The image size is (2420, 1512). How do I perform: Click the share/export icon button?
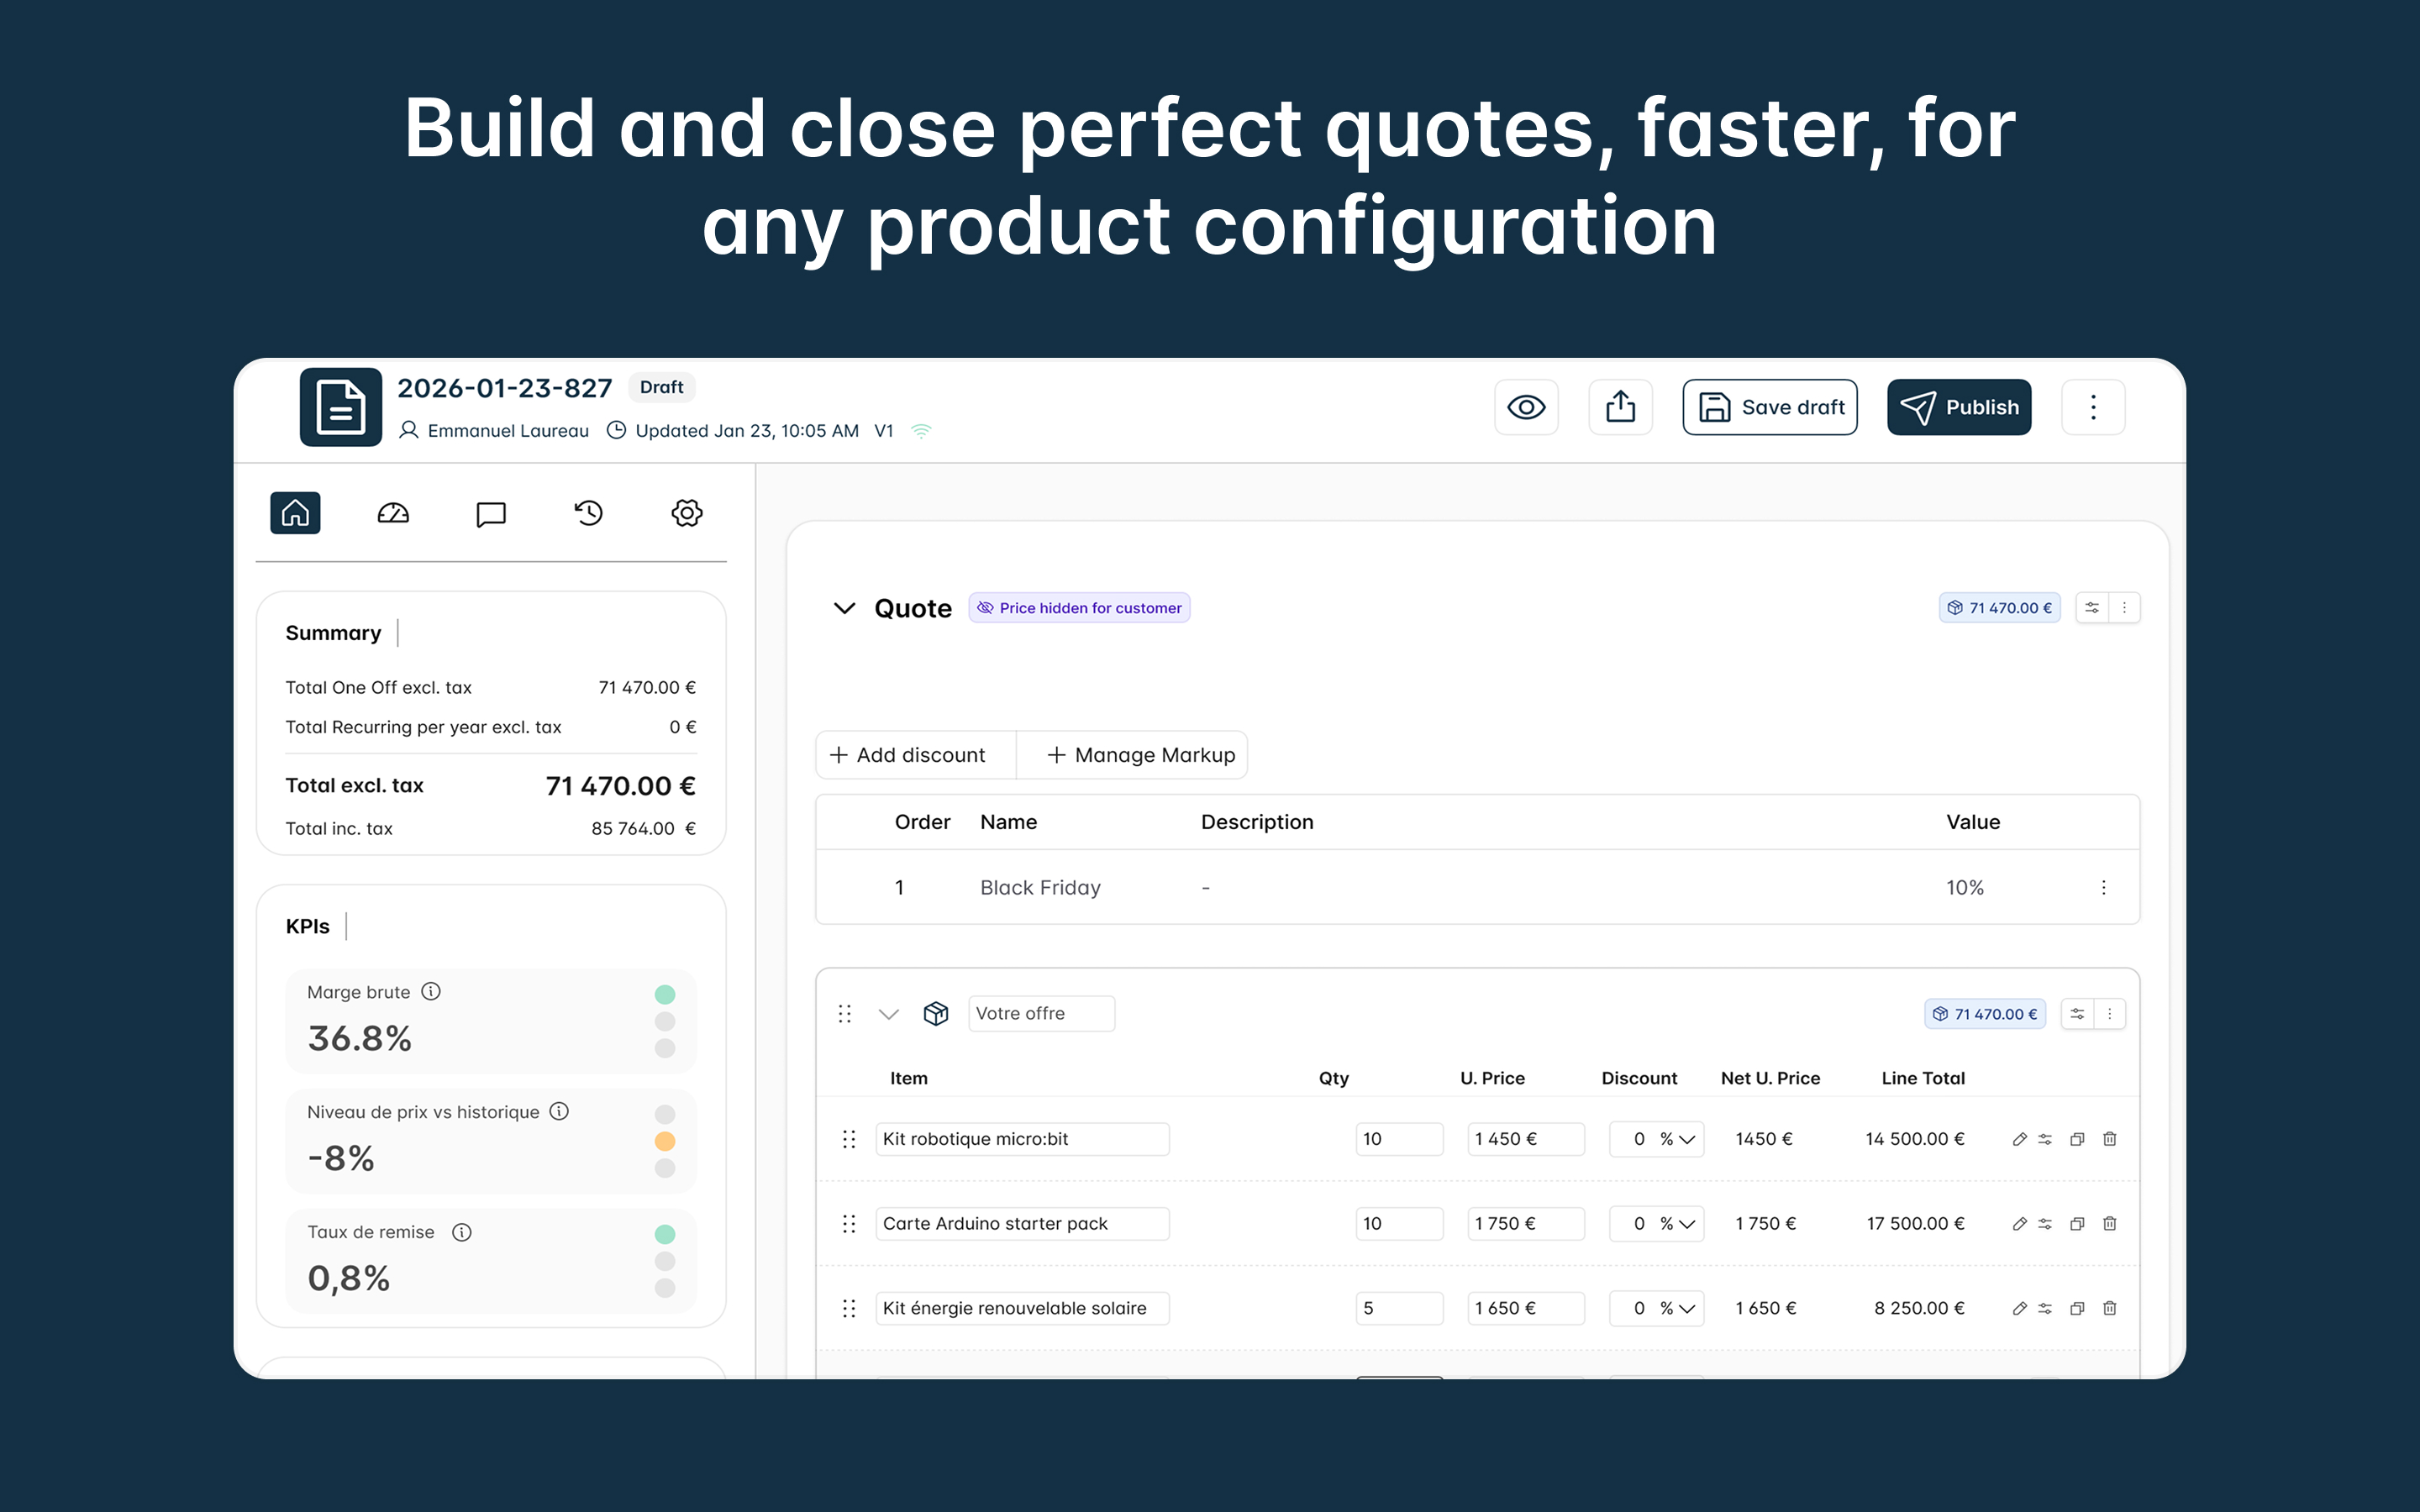(1620, 407)
